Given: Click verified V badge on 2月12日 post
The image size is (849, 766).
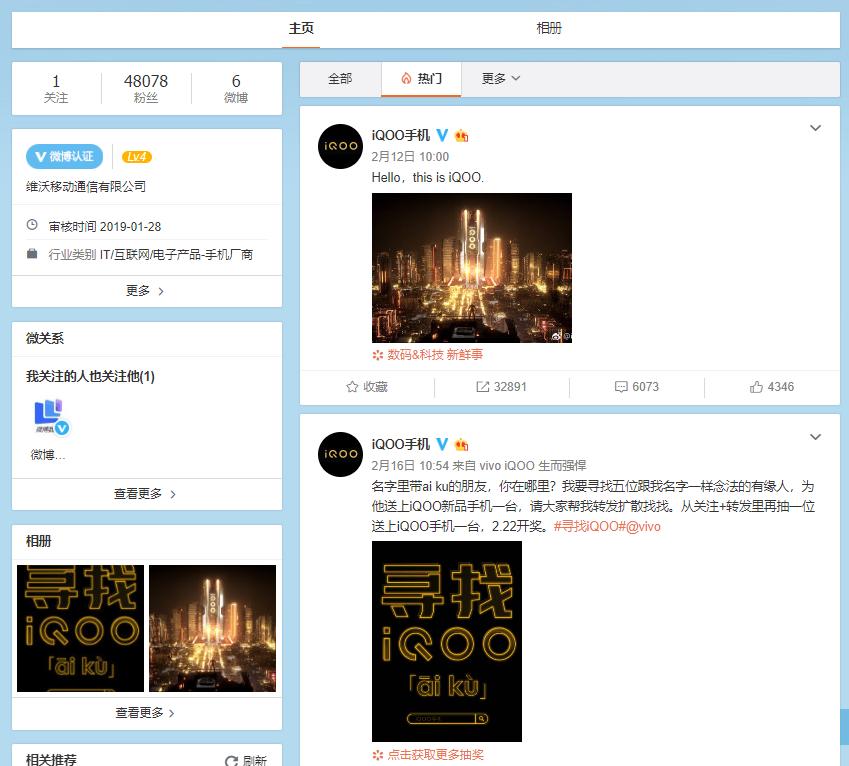Looking at the screenshot, I should pos(442,135).
